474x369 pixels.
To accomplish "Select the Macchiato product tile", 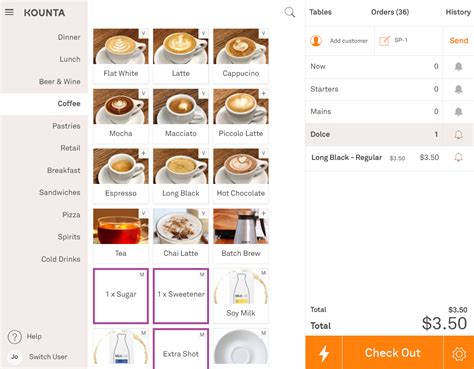I will click(x=181, y=116).
